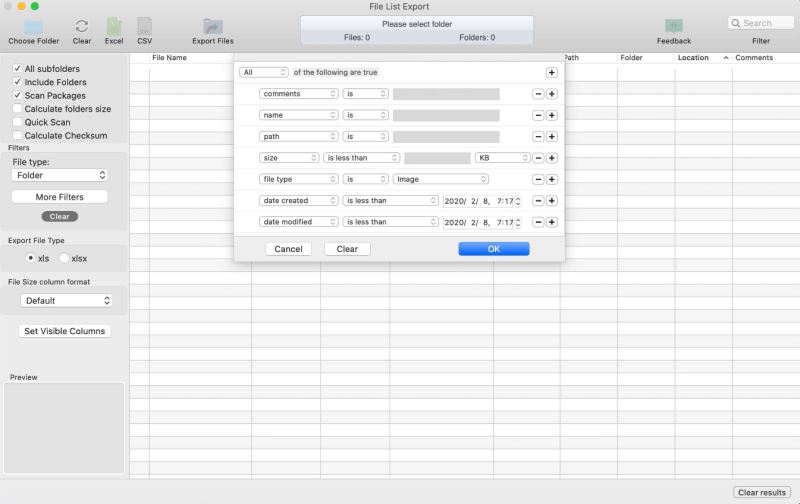Viewport: 800px width, 504px height.
Task: Add a new rule with top plus button
Action: click(x=552, y=72)
